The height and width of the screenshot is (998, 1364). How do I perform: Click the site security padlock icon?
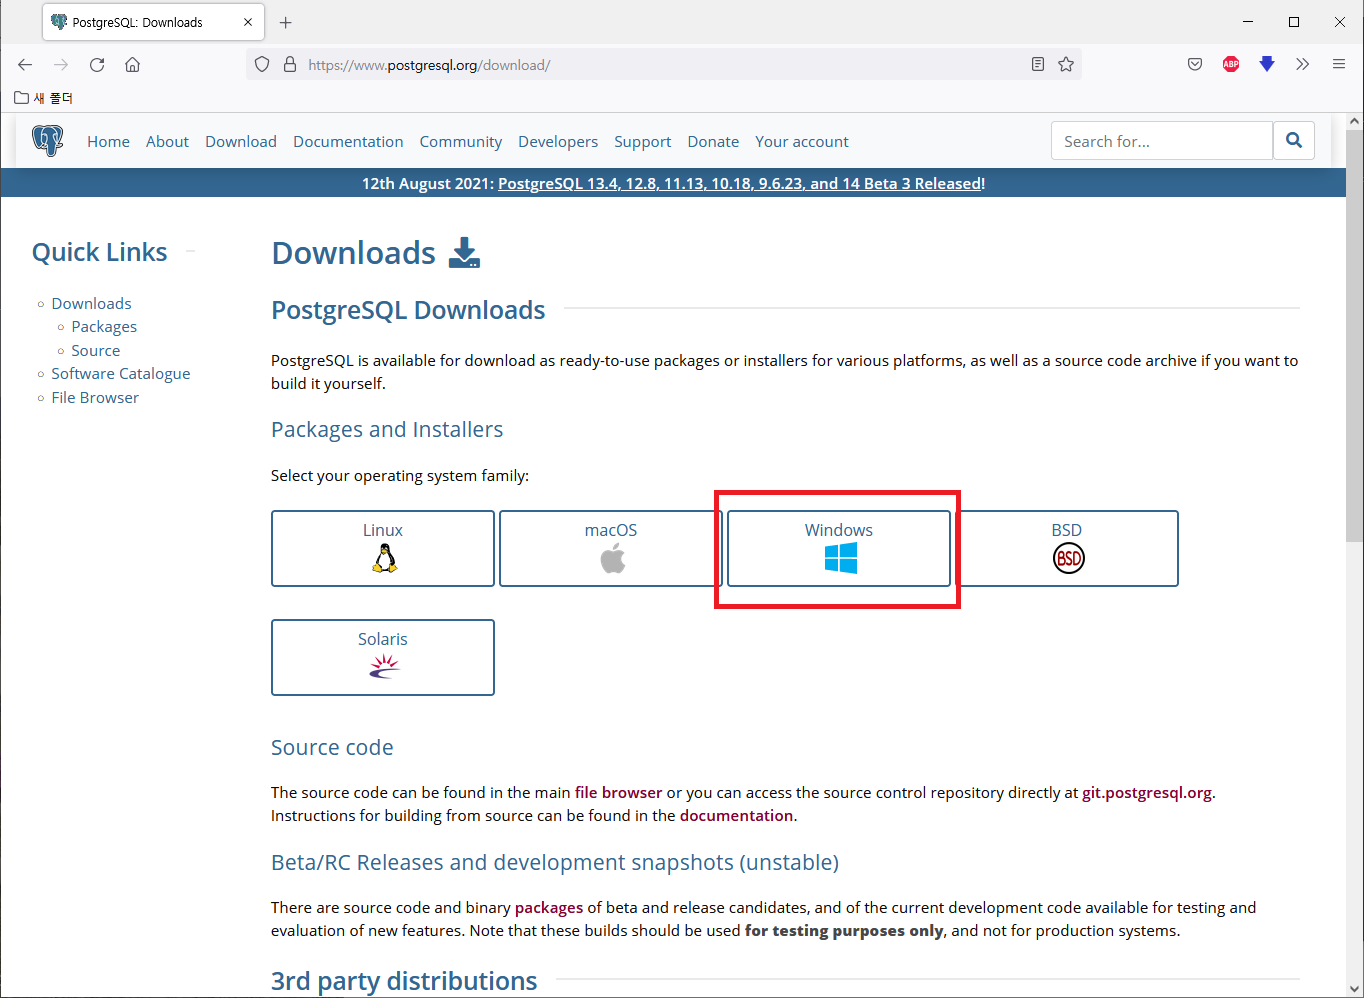point(290,65)
